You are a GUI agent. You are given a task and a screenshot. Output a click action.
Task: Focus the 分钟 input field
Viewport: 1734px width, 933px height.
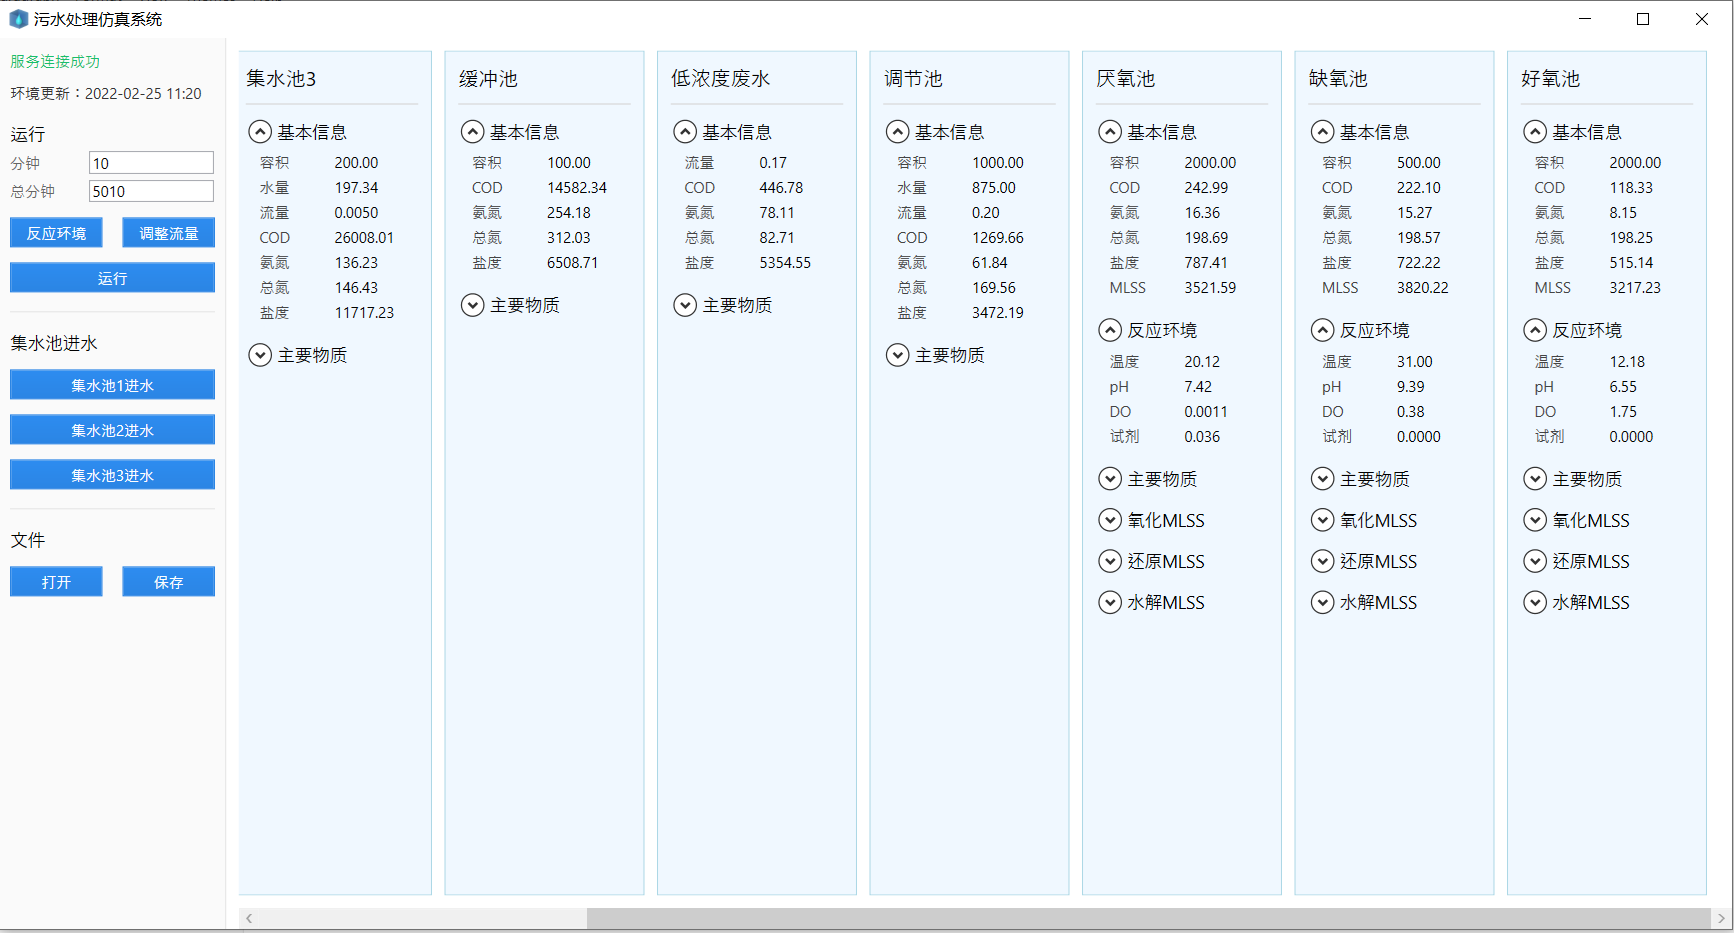click(x=151, y=163)
